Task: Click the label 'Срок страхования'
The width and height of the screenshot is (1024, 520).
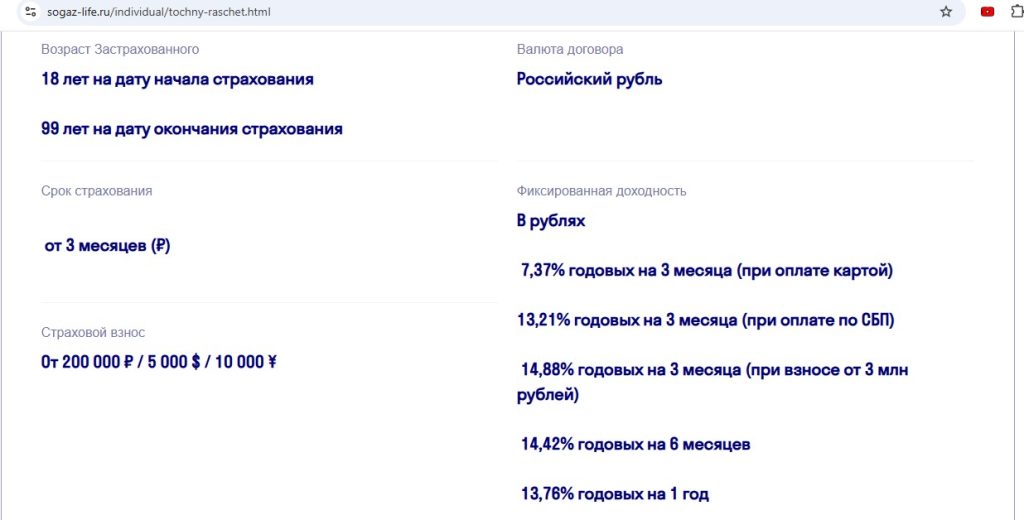Action: pos(97,191)
